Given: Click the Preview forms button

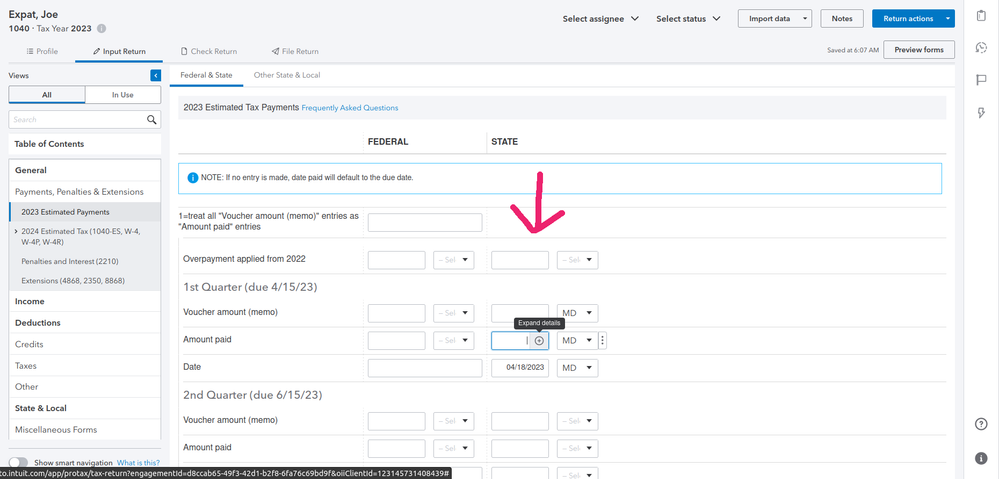Looking at the screenshot, I should 919,50.
